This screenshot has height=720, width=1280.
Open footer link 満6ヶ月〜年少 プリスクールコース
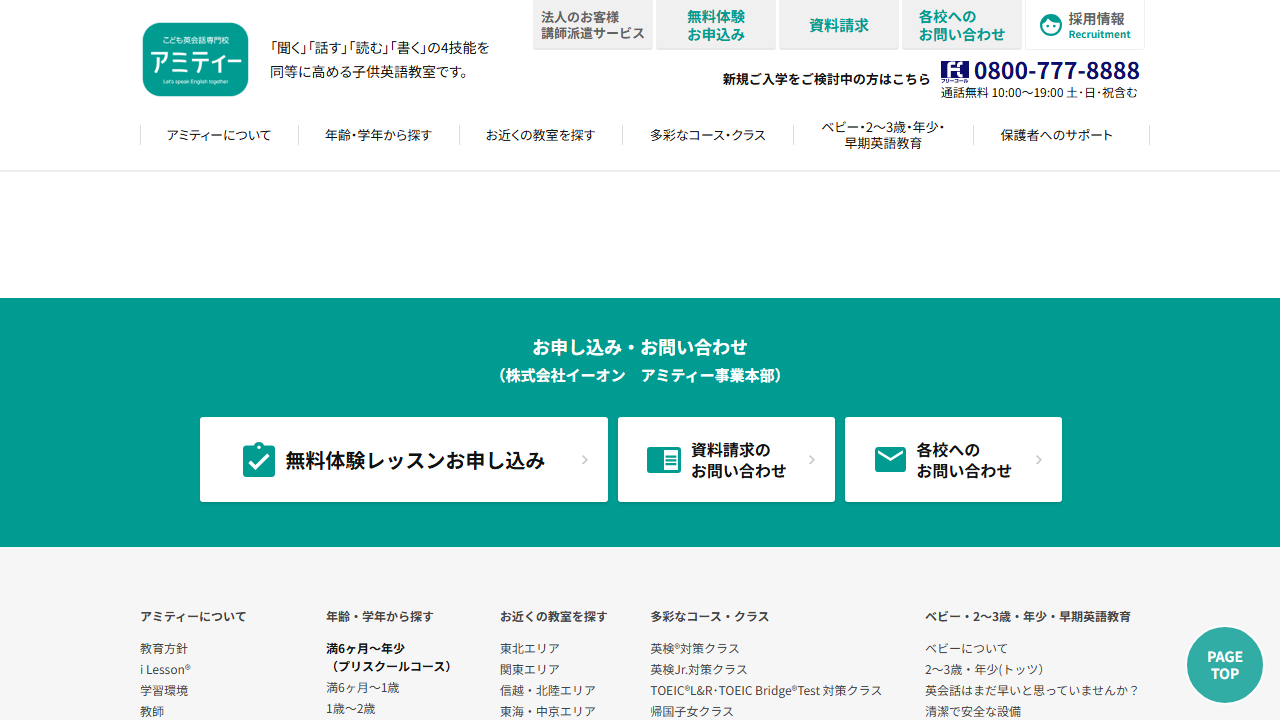tap(389, 657)
